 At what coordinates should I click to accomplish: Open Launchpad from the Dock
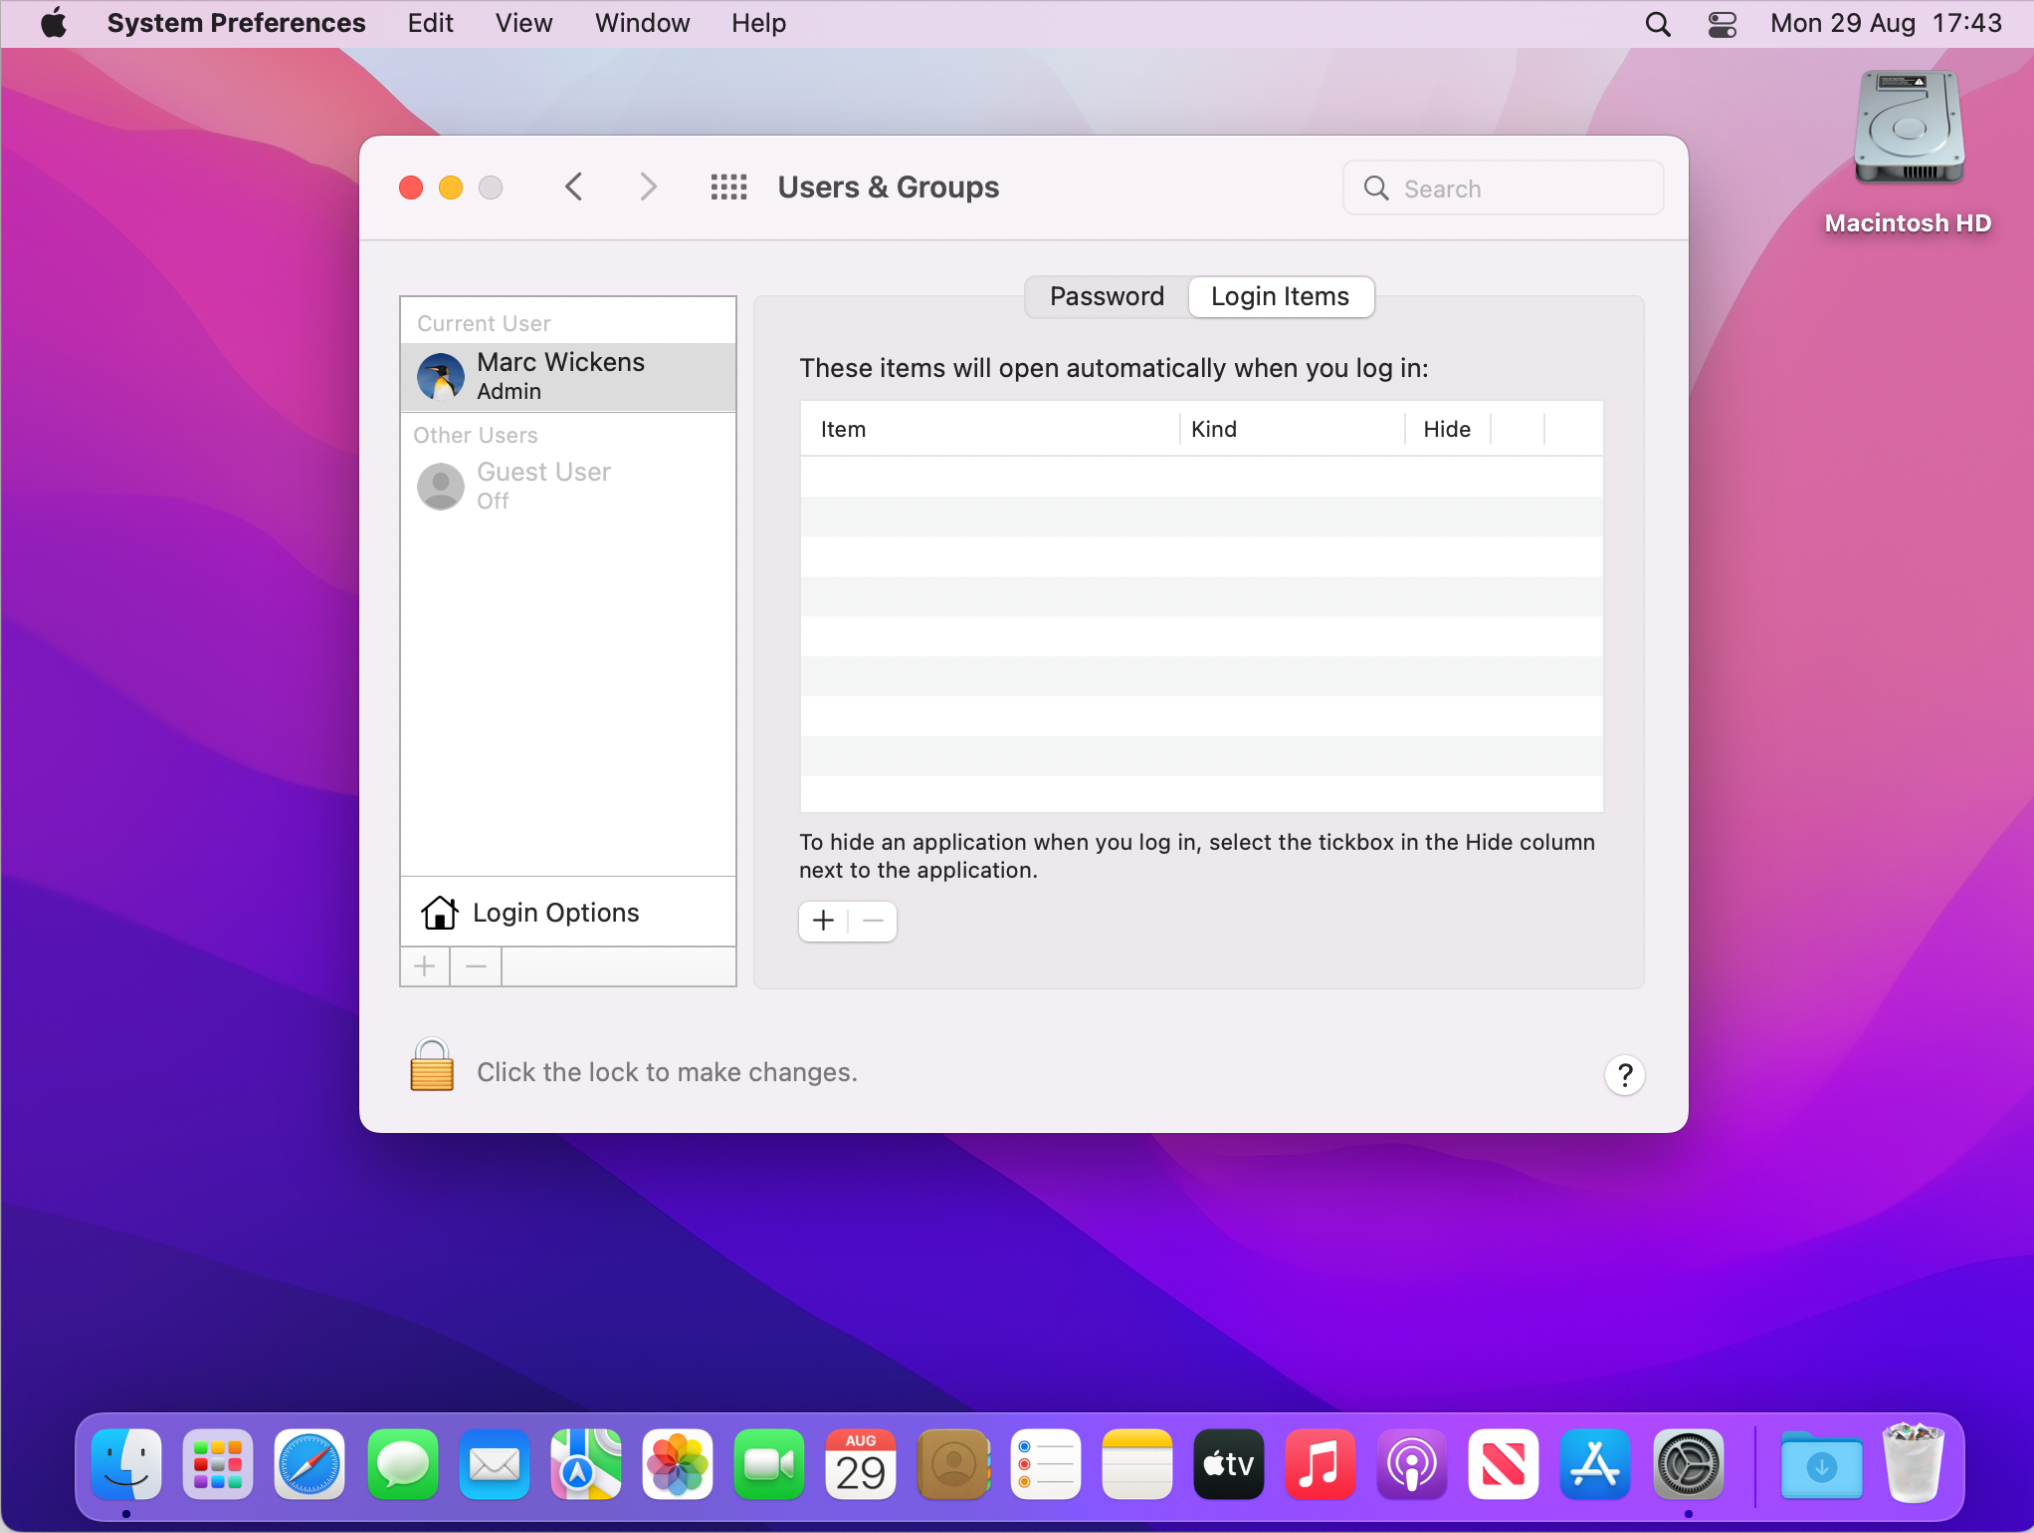(x=217, y=1465)
